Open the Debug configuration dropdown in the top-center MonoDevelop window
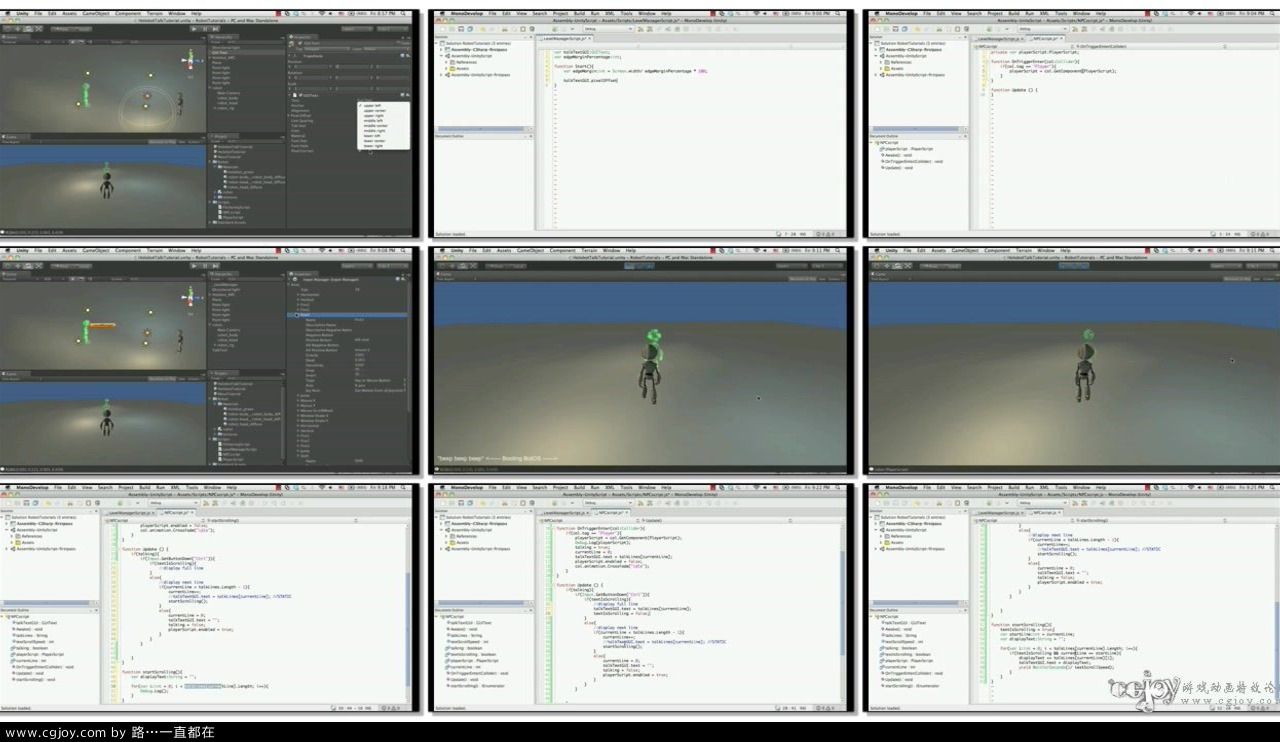1280x742 pixels. pyautogui.click(x=609, y=29)
